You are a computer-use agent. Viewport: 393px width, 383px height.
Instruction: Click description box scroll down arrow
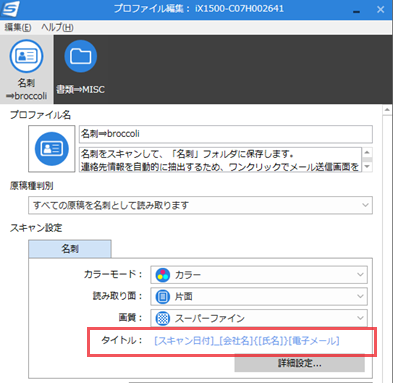367,166
